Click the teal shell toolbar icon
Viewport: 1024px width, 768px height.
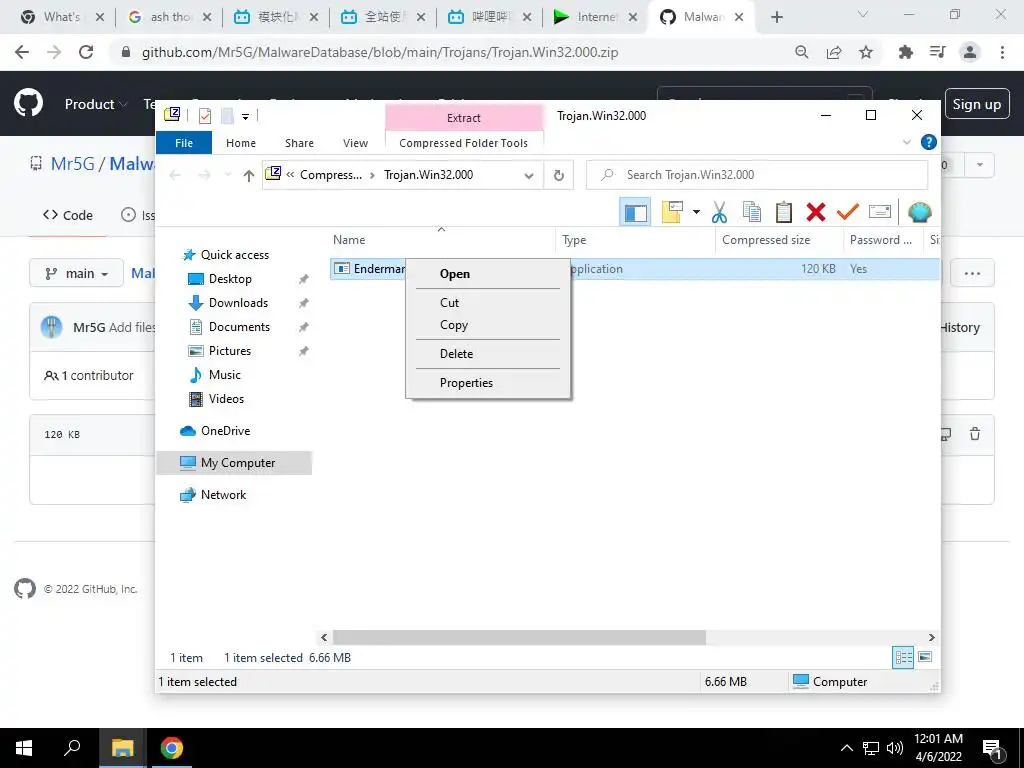920,212
